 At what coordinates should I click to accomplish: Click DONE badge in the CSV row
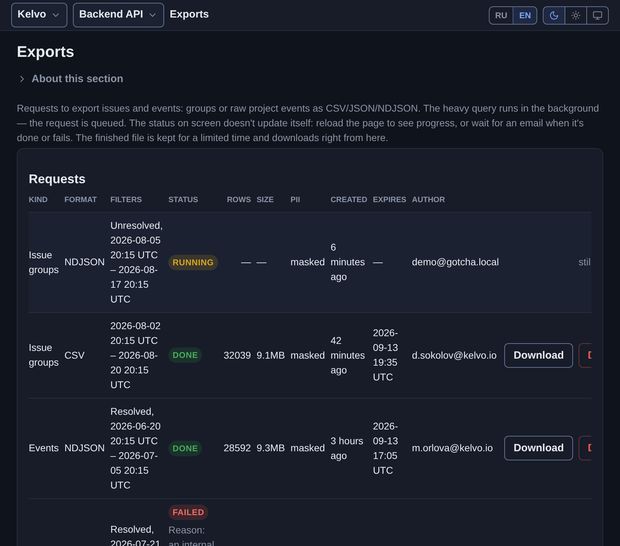[185, 355]
